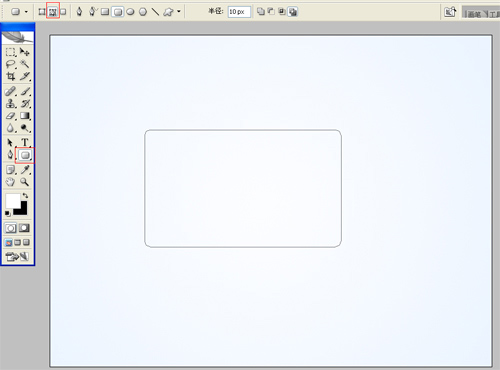Open the Brushes palette tab

(x=475, y=14)
